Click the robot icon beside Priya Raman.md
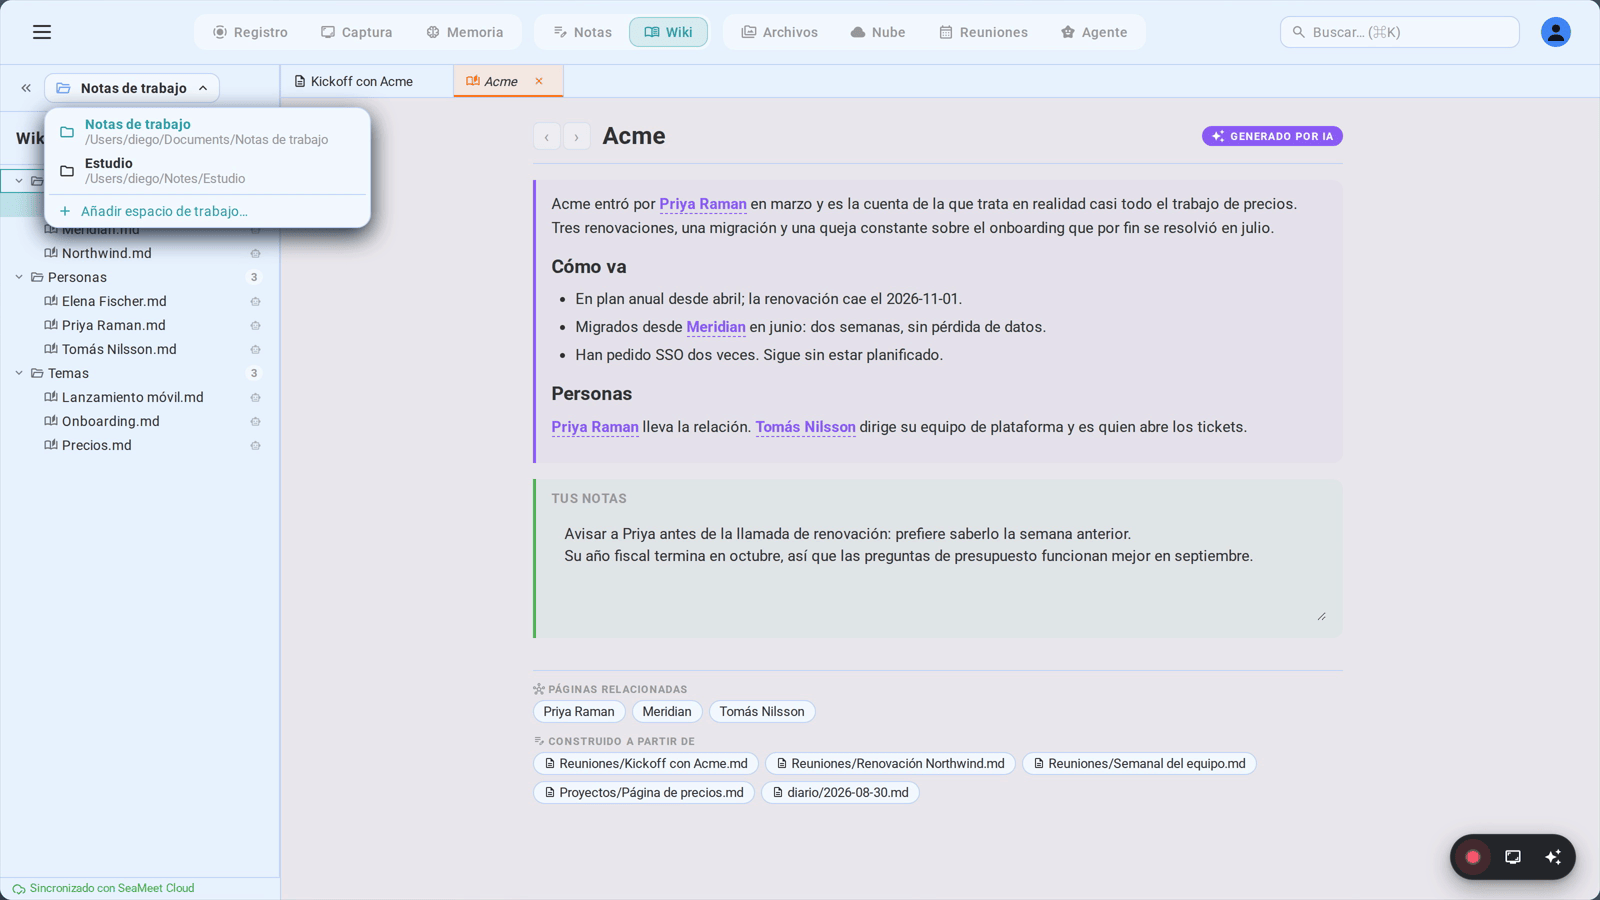This screenshot has width=1600, height=900. coord(255,326)
